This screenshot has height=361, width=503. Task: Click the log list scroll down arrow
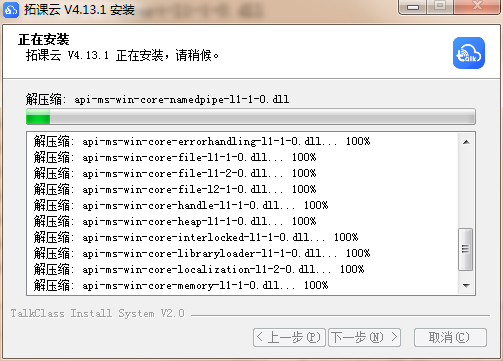pos(466,285)
